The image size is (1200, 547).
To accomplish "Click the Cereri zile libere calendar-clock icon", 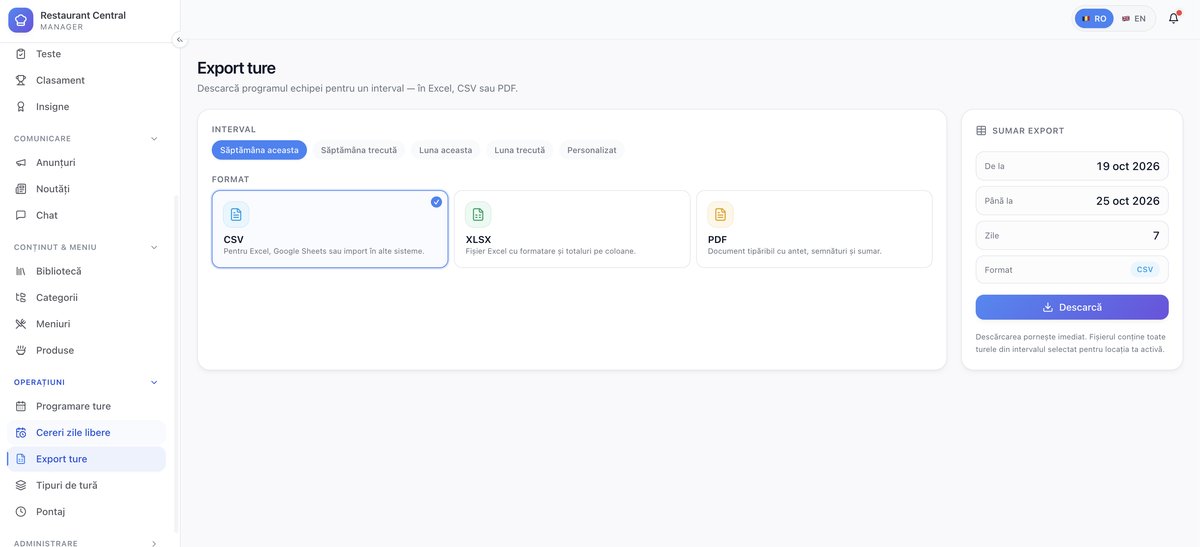I will pos(21,433).
